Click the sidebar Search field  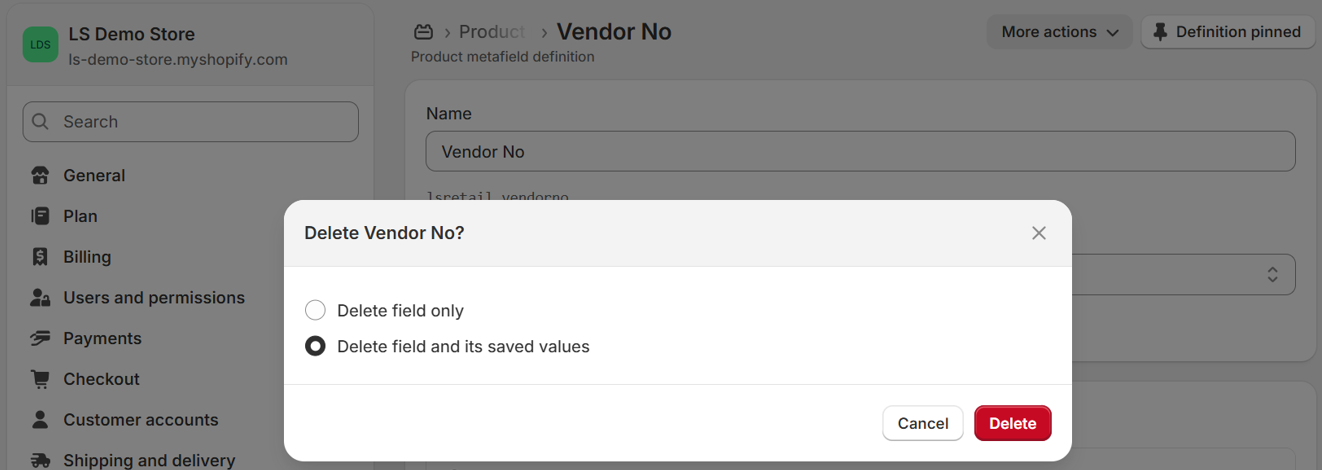pos(190,122)
